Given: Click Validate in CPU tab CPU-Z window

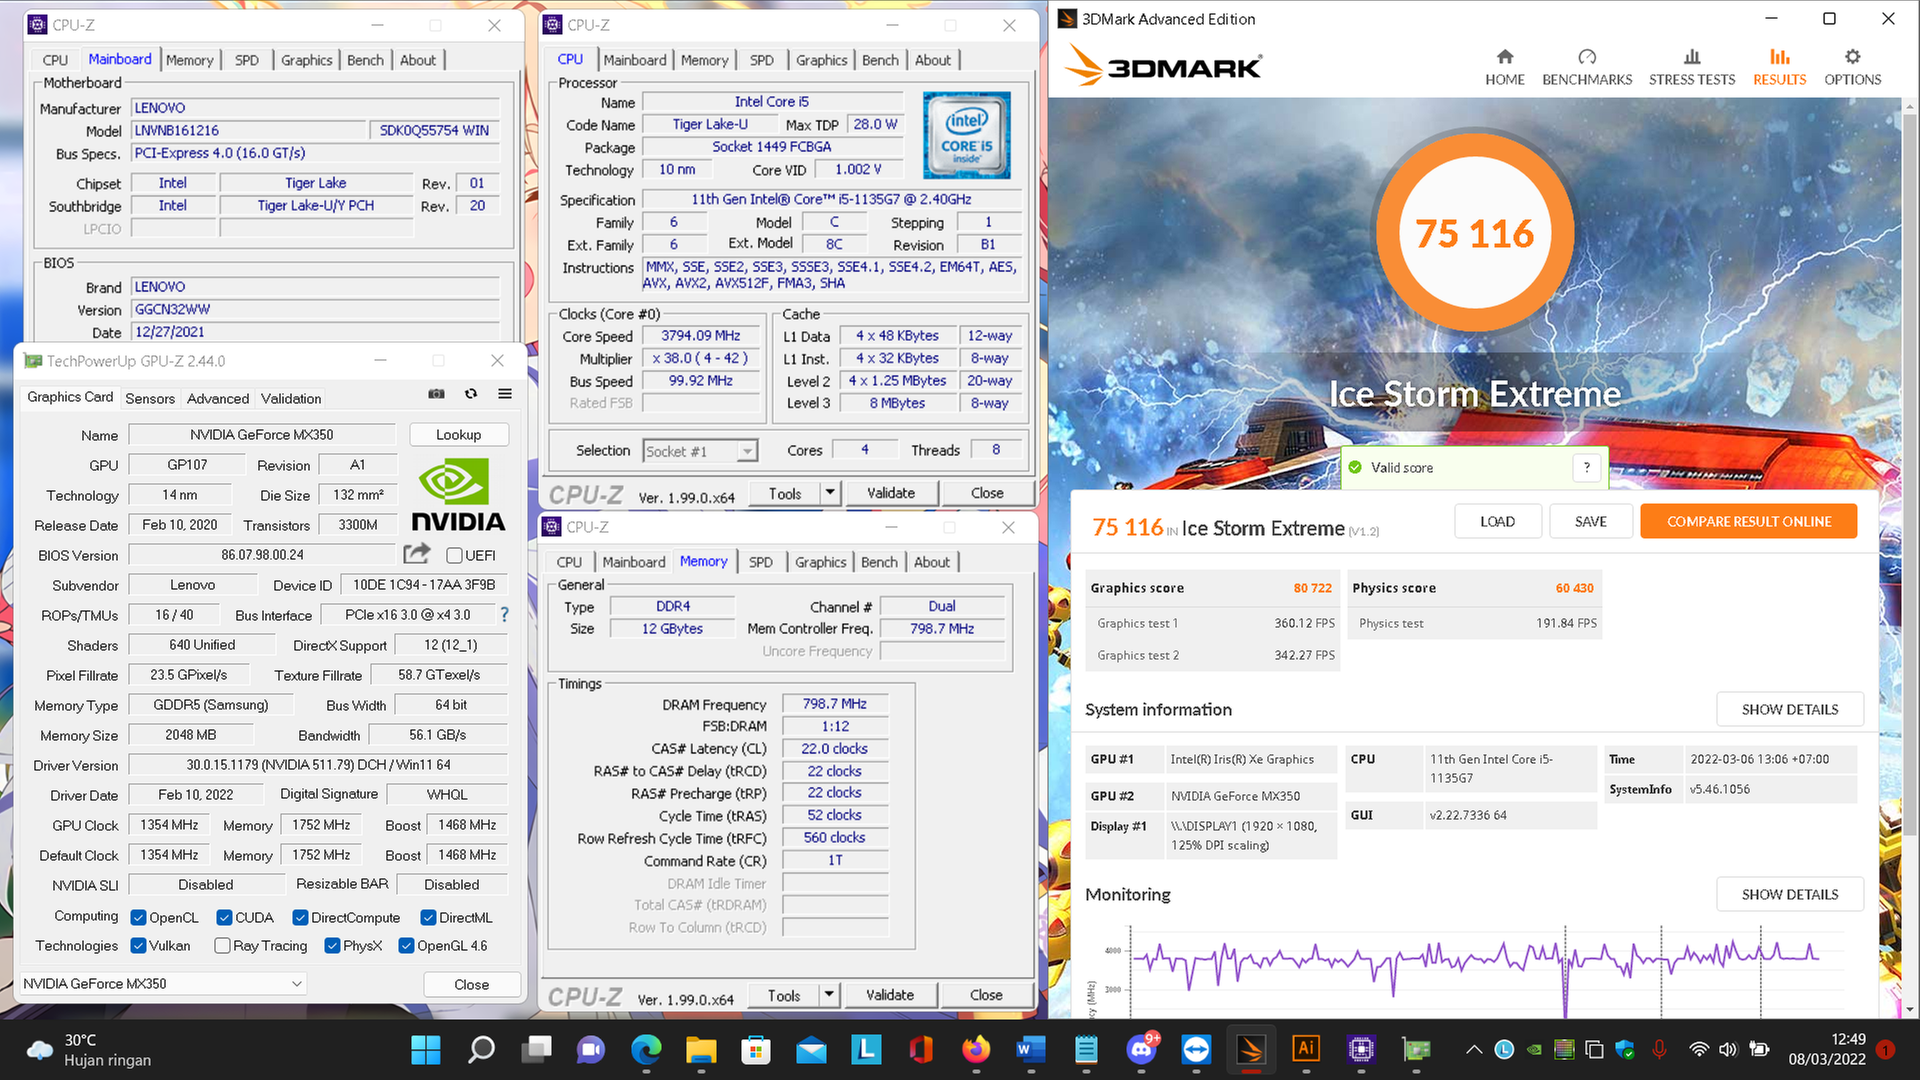Looking at the screenshot, I should click(891, 493).
